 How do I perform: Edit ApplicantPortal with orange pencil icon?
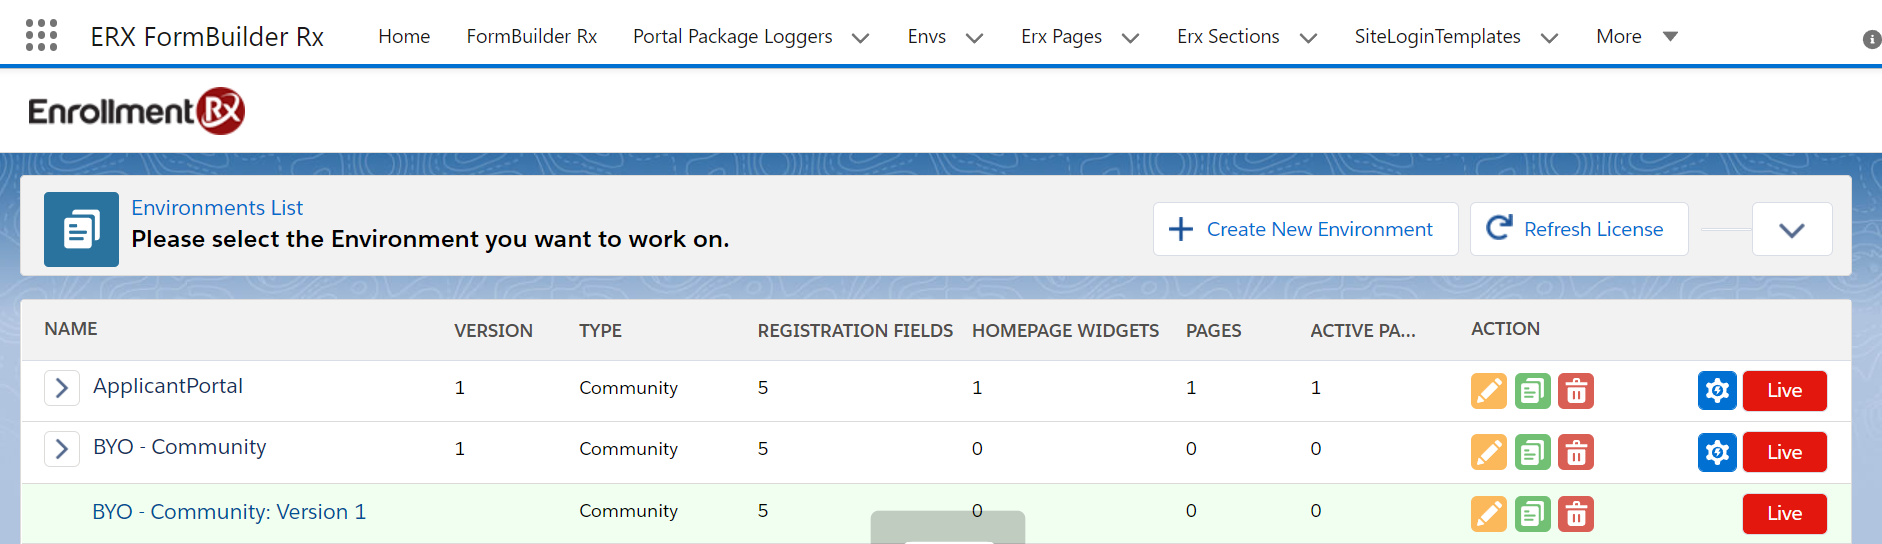1489,391
